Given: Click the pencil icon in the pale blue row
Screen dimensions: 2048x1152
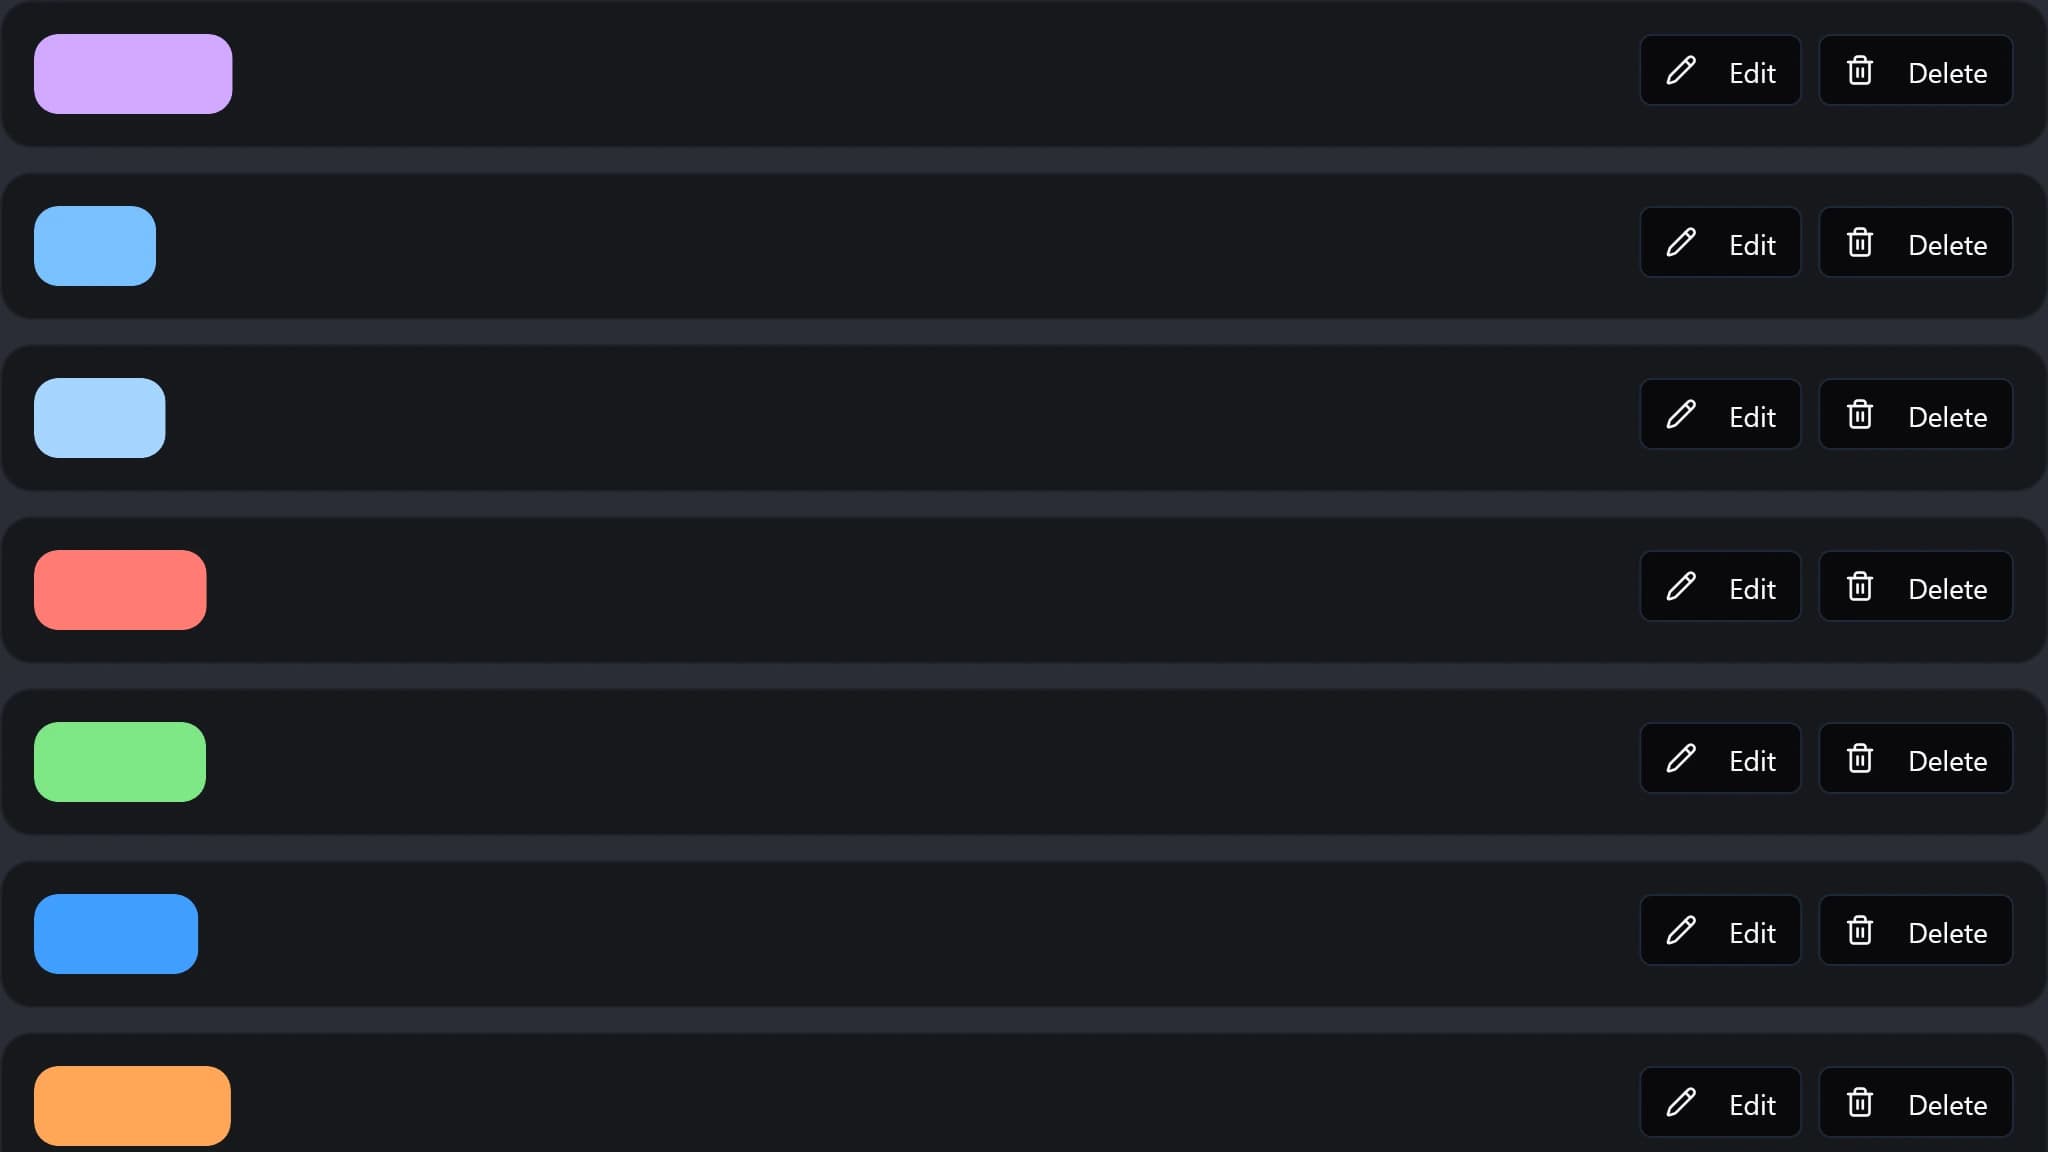Looking at the screenshot, I should coord(1681,415).
